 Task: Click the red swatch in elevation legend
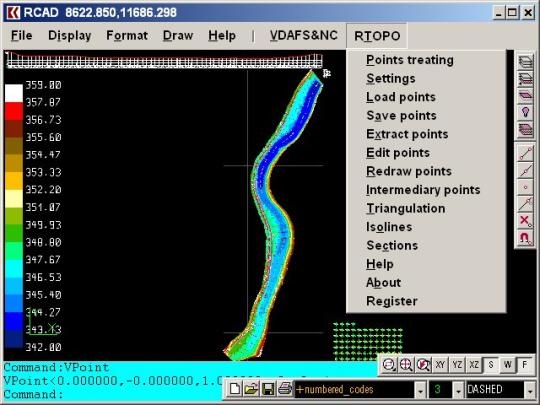click(x=14, y=111)
